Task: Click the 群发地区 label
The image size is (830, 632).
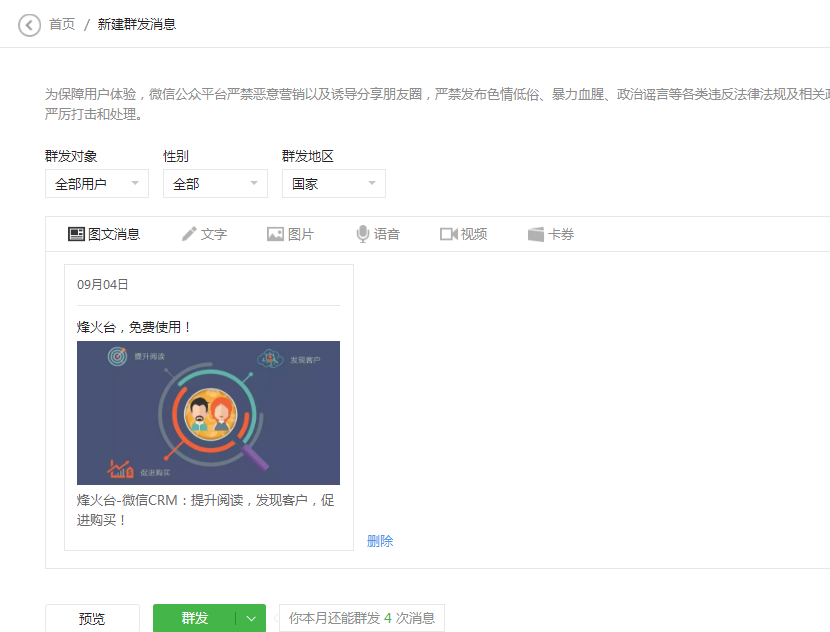Action: tap(308, 156)
